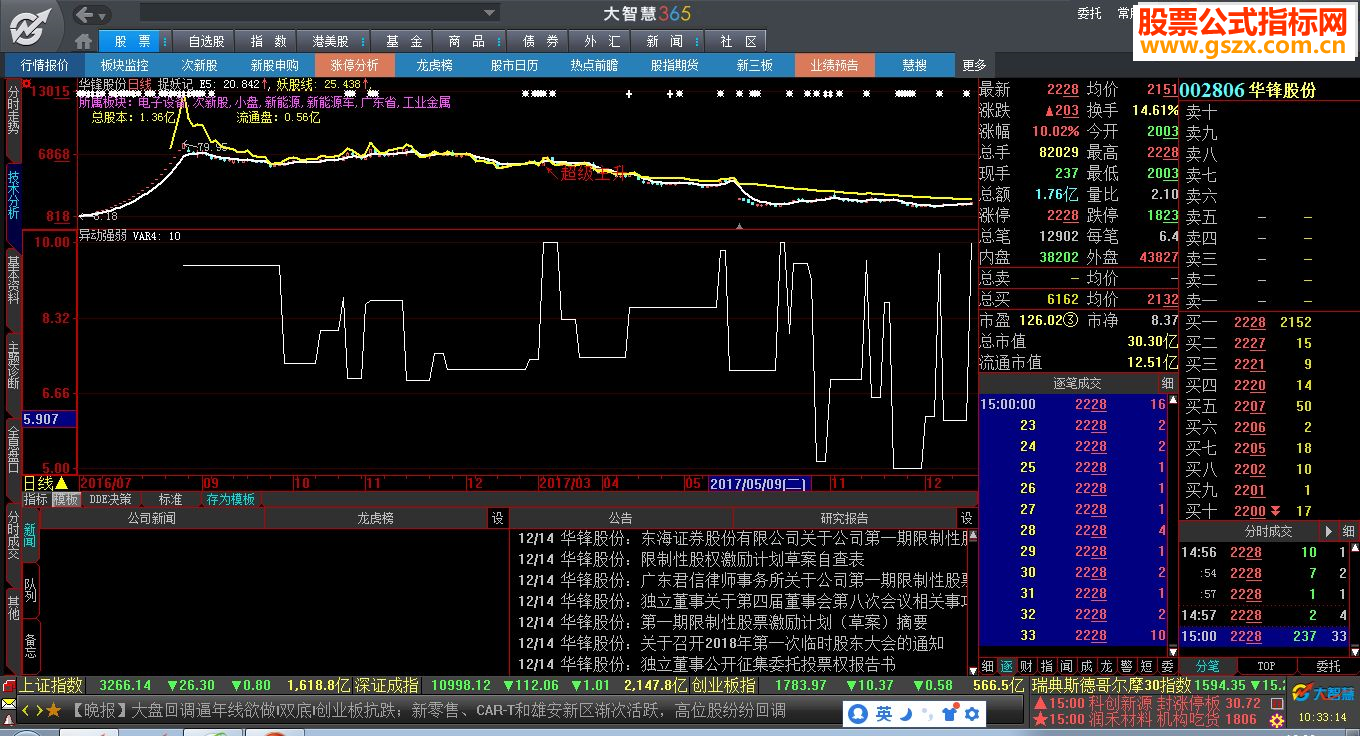
Task: Click the 设 settings button beside 龙虎榜
Action: point(497,518)
